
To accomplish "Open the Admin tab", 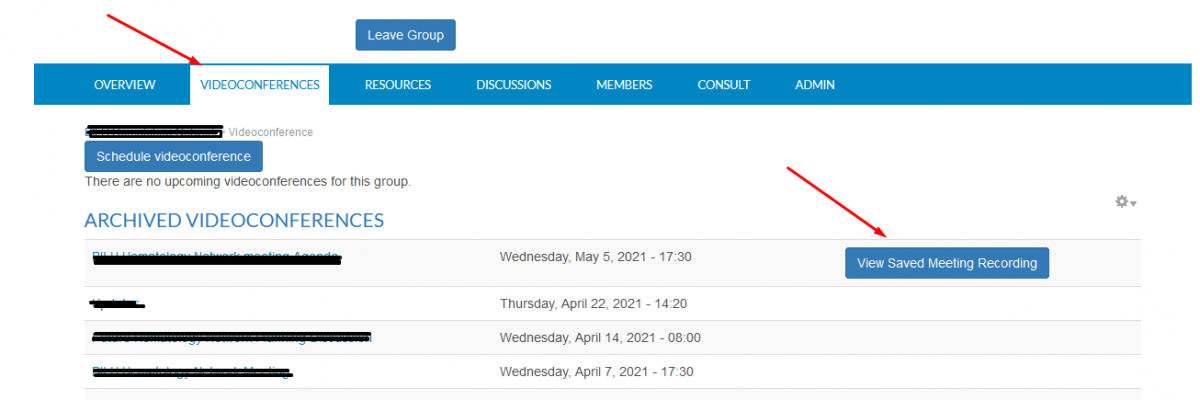I will point(814,85).
